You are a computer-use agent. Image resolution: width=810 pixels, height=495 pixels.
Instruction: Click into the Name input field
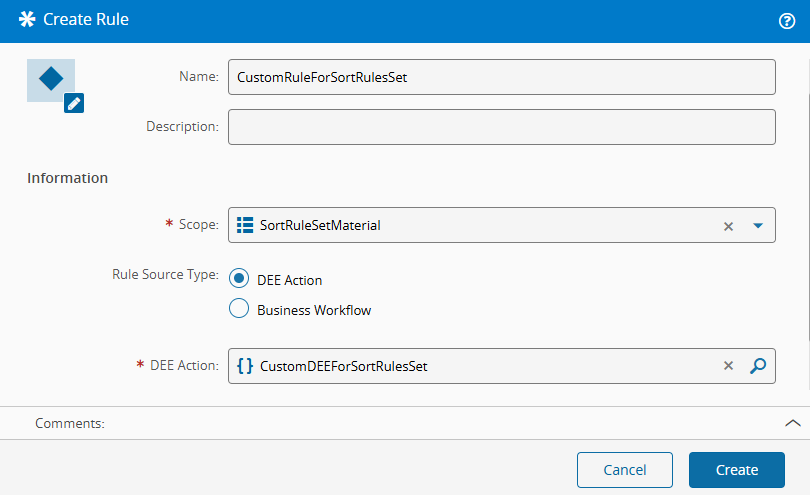[500, 77]
